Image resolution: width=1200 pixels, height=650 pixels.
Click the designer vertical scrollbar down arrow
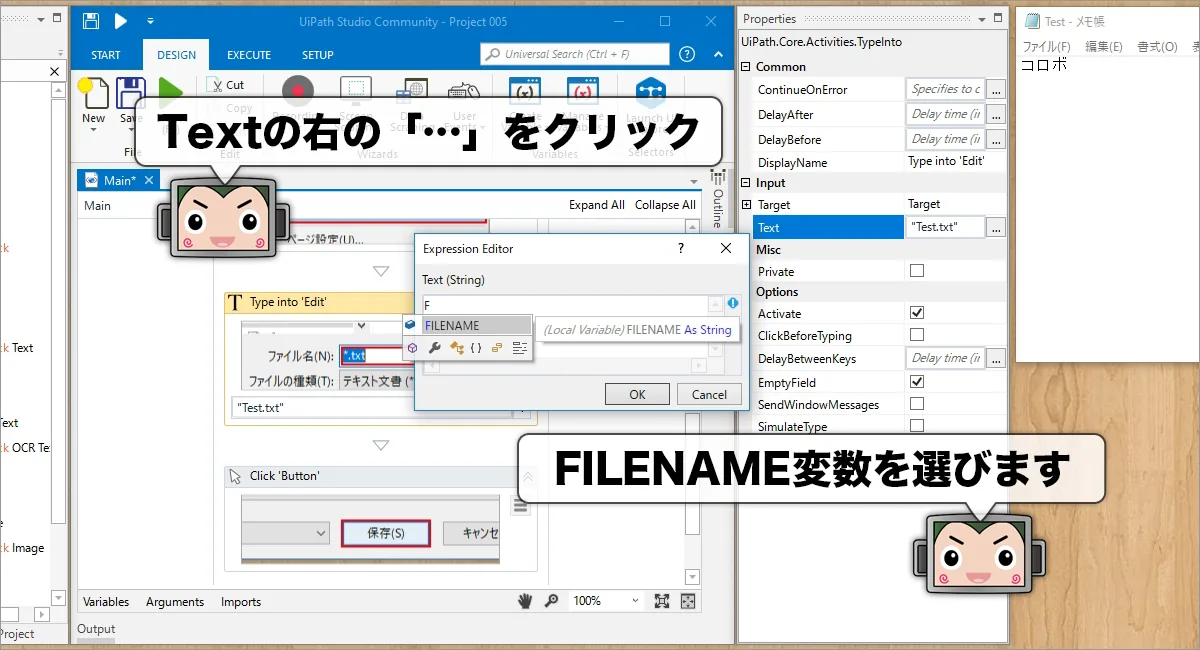(693, 577)
